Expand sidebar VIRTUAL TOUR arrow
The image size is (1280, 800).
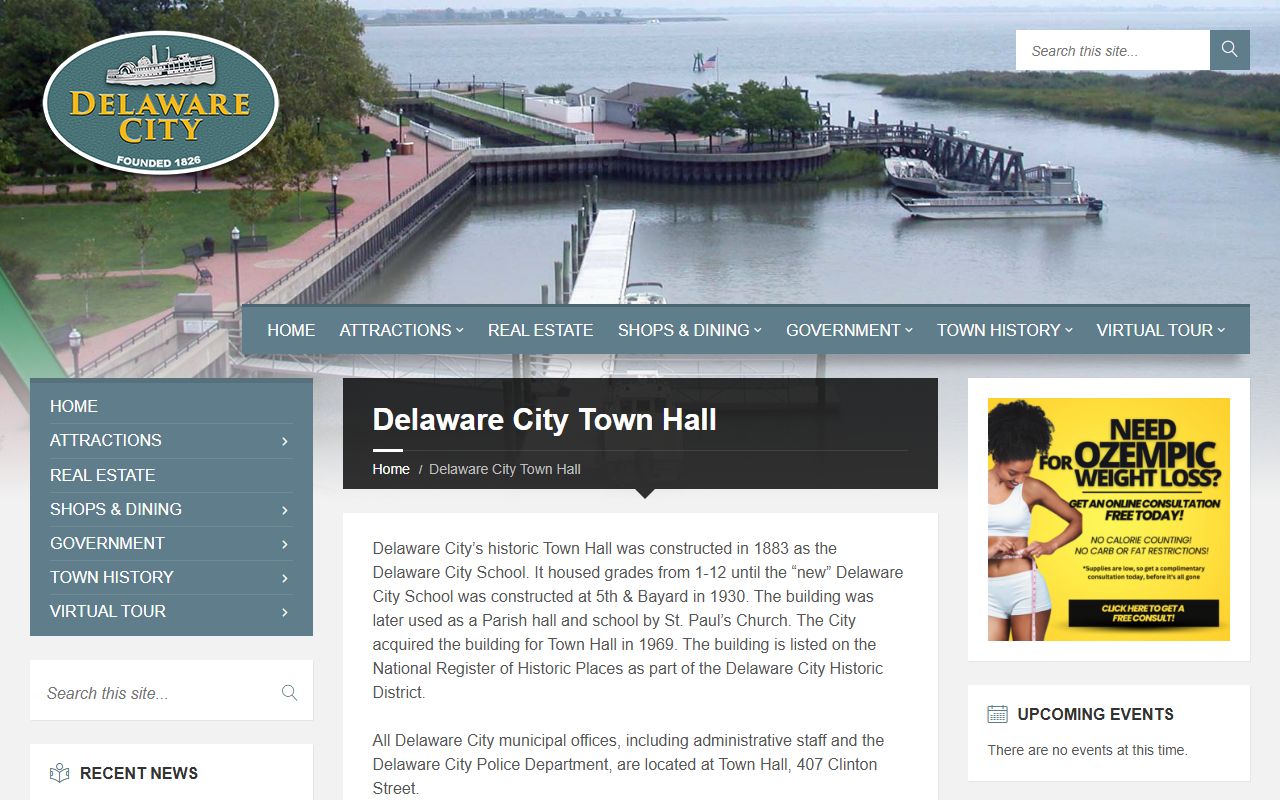(x=285, y=612)
